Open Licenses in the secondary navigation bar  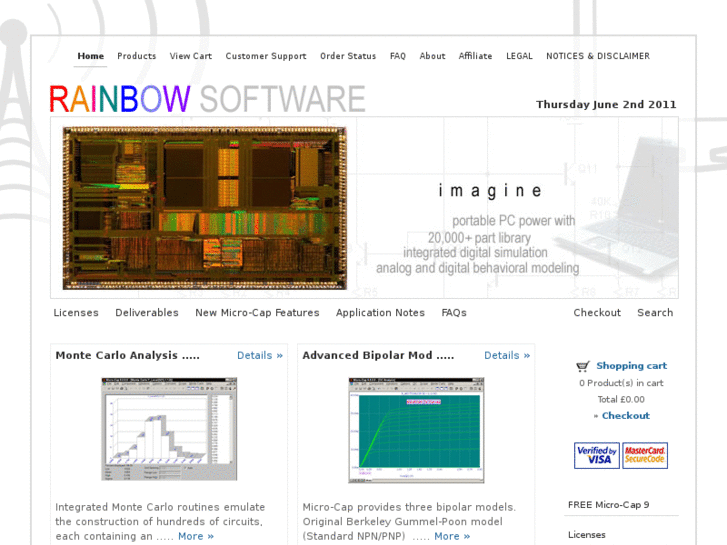click(x=76, y=313)
